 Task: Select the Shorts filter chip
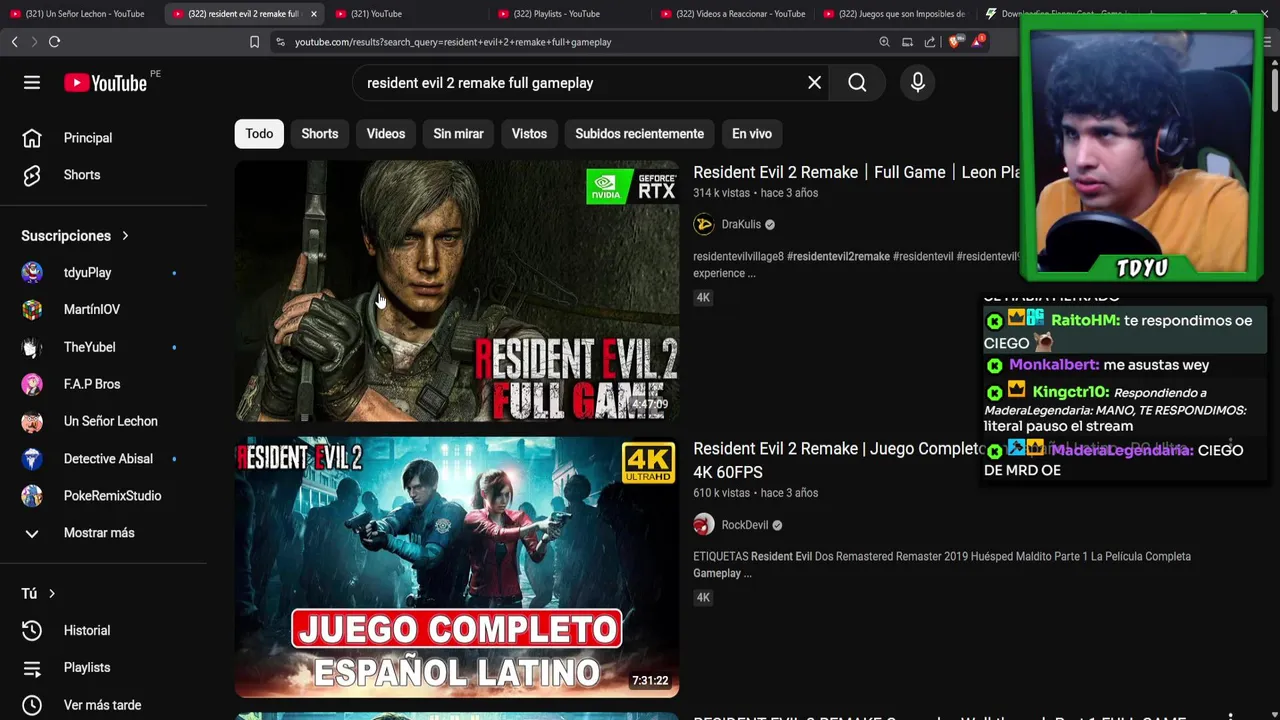(320, 134)
